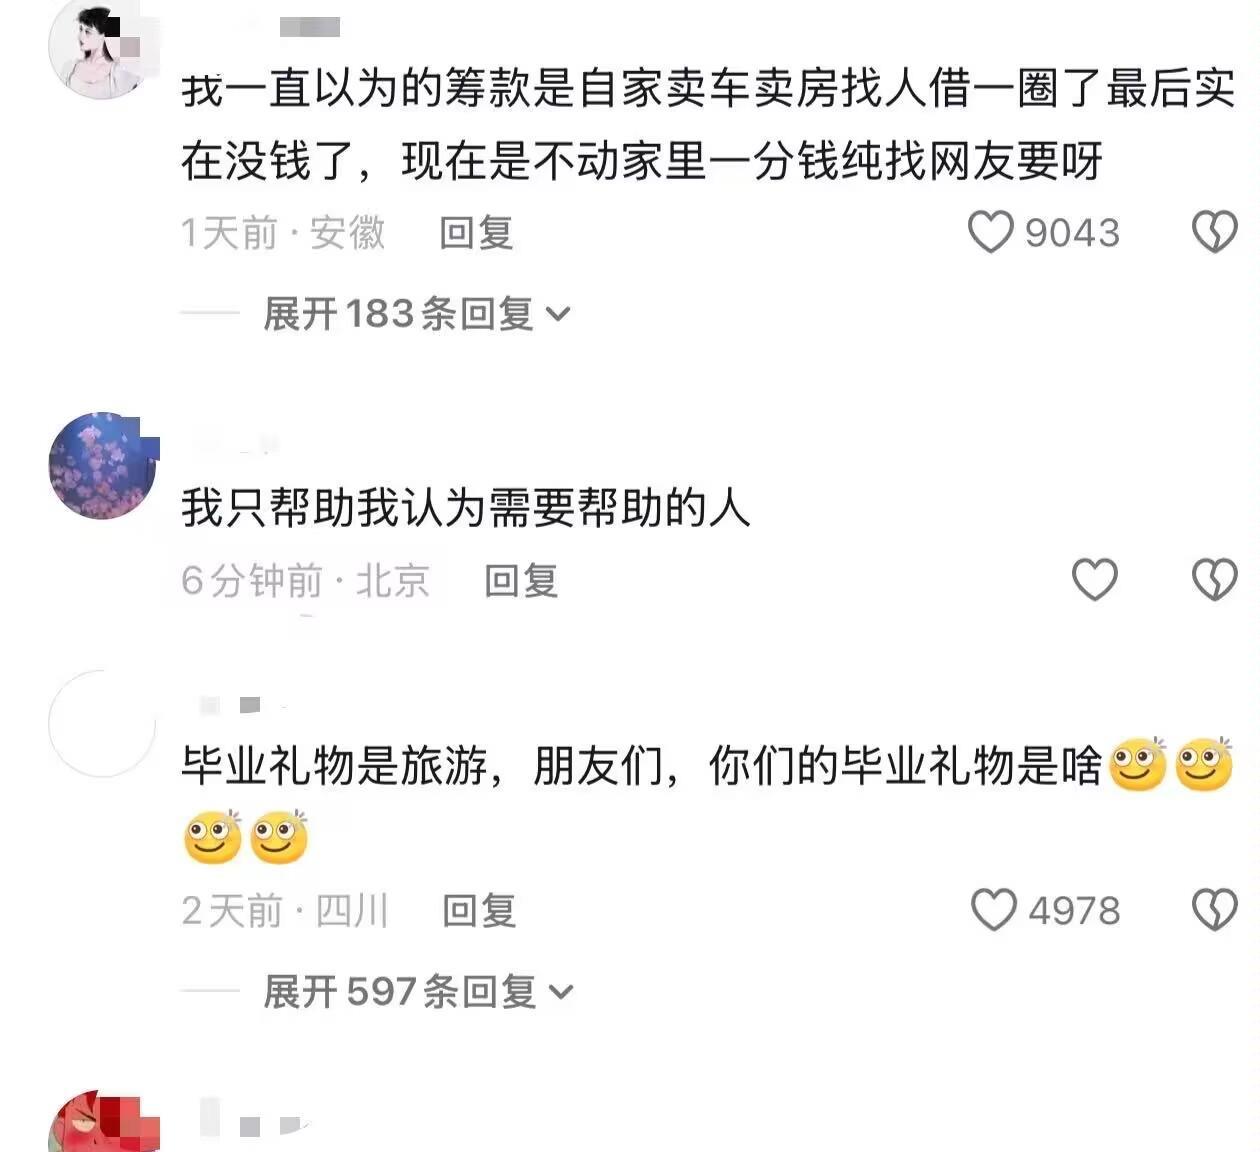The width and height of the screenshot is (1260, 1152).
Task: Tap the 4978 like count
Action: pyautogui.click(x=1074, y=911)
